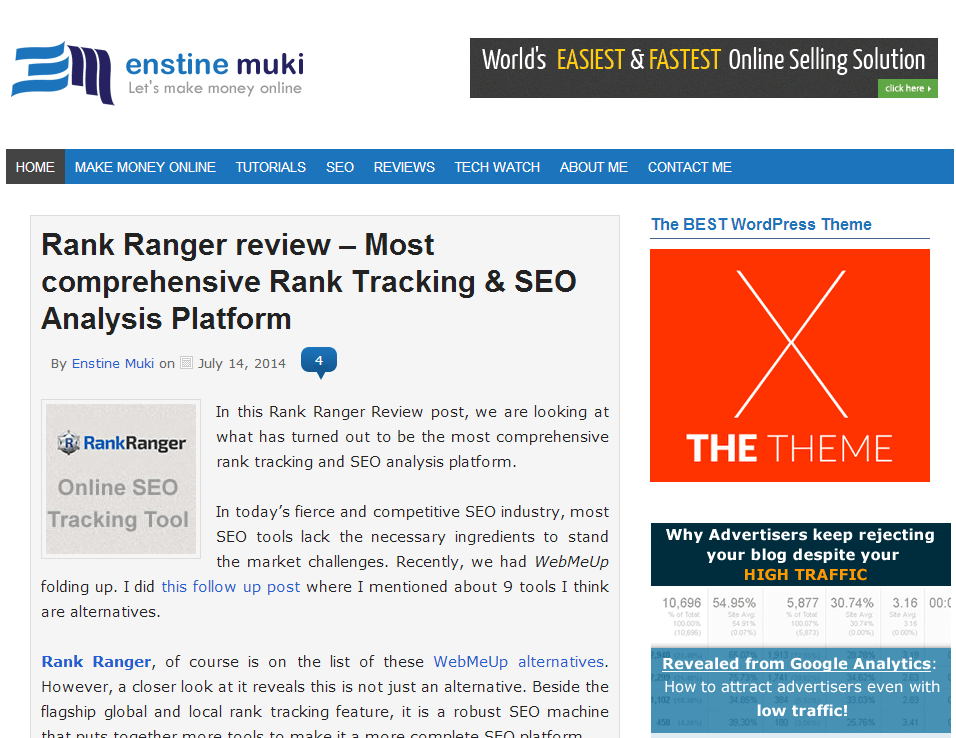
Task: Open the Online Selling Solution banner ad
Action: coord(704,68)
